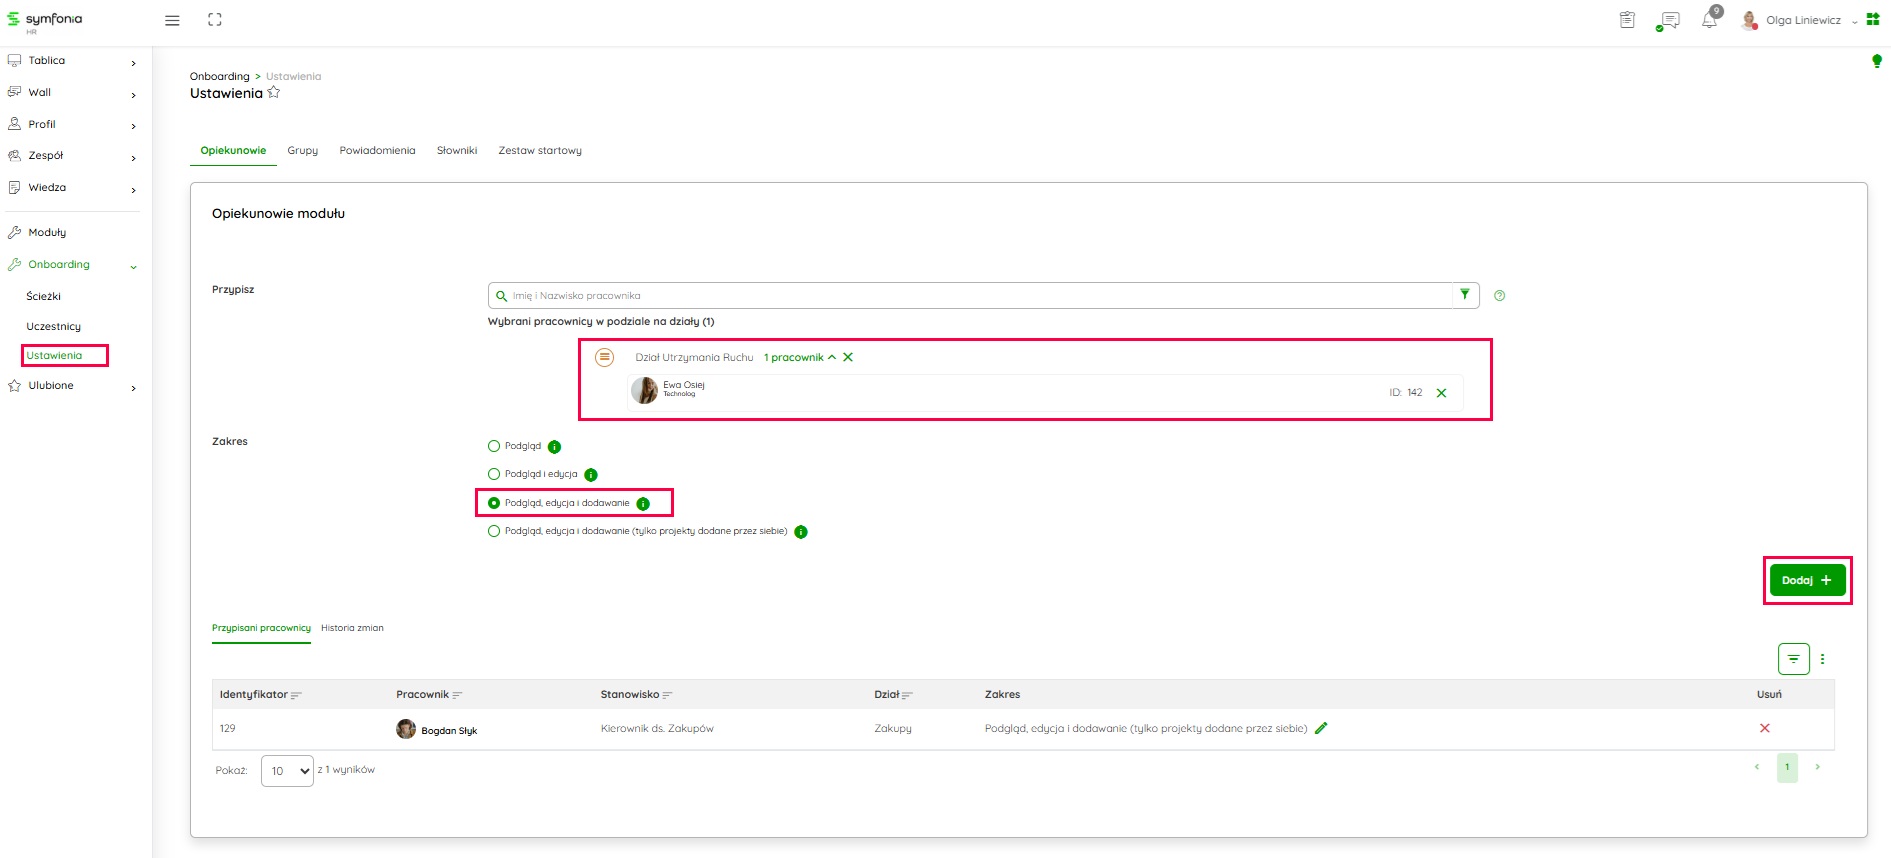
Task: Open the Historia zmian tab
Action: pyautogui.click(x=352, y=628)
